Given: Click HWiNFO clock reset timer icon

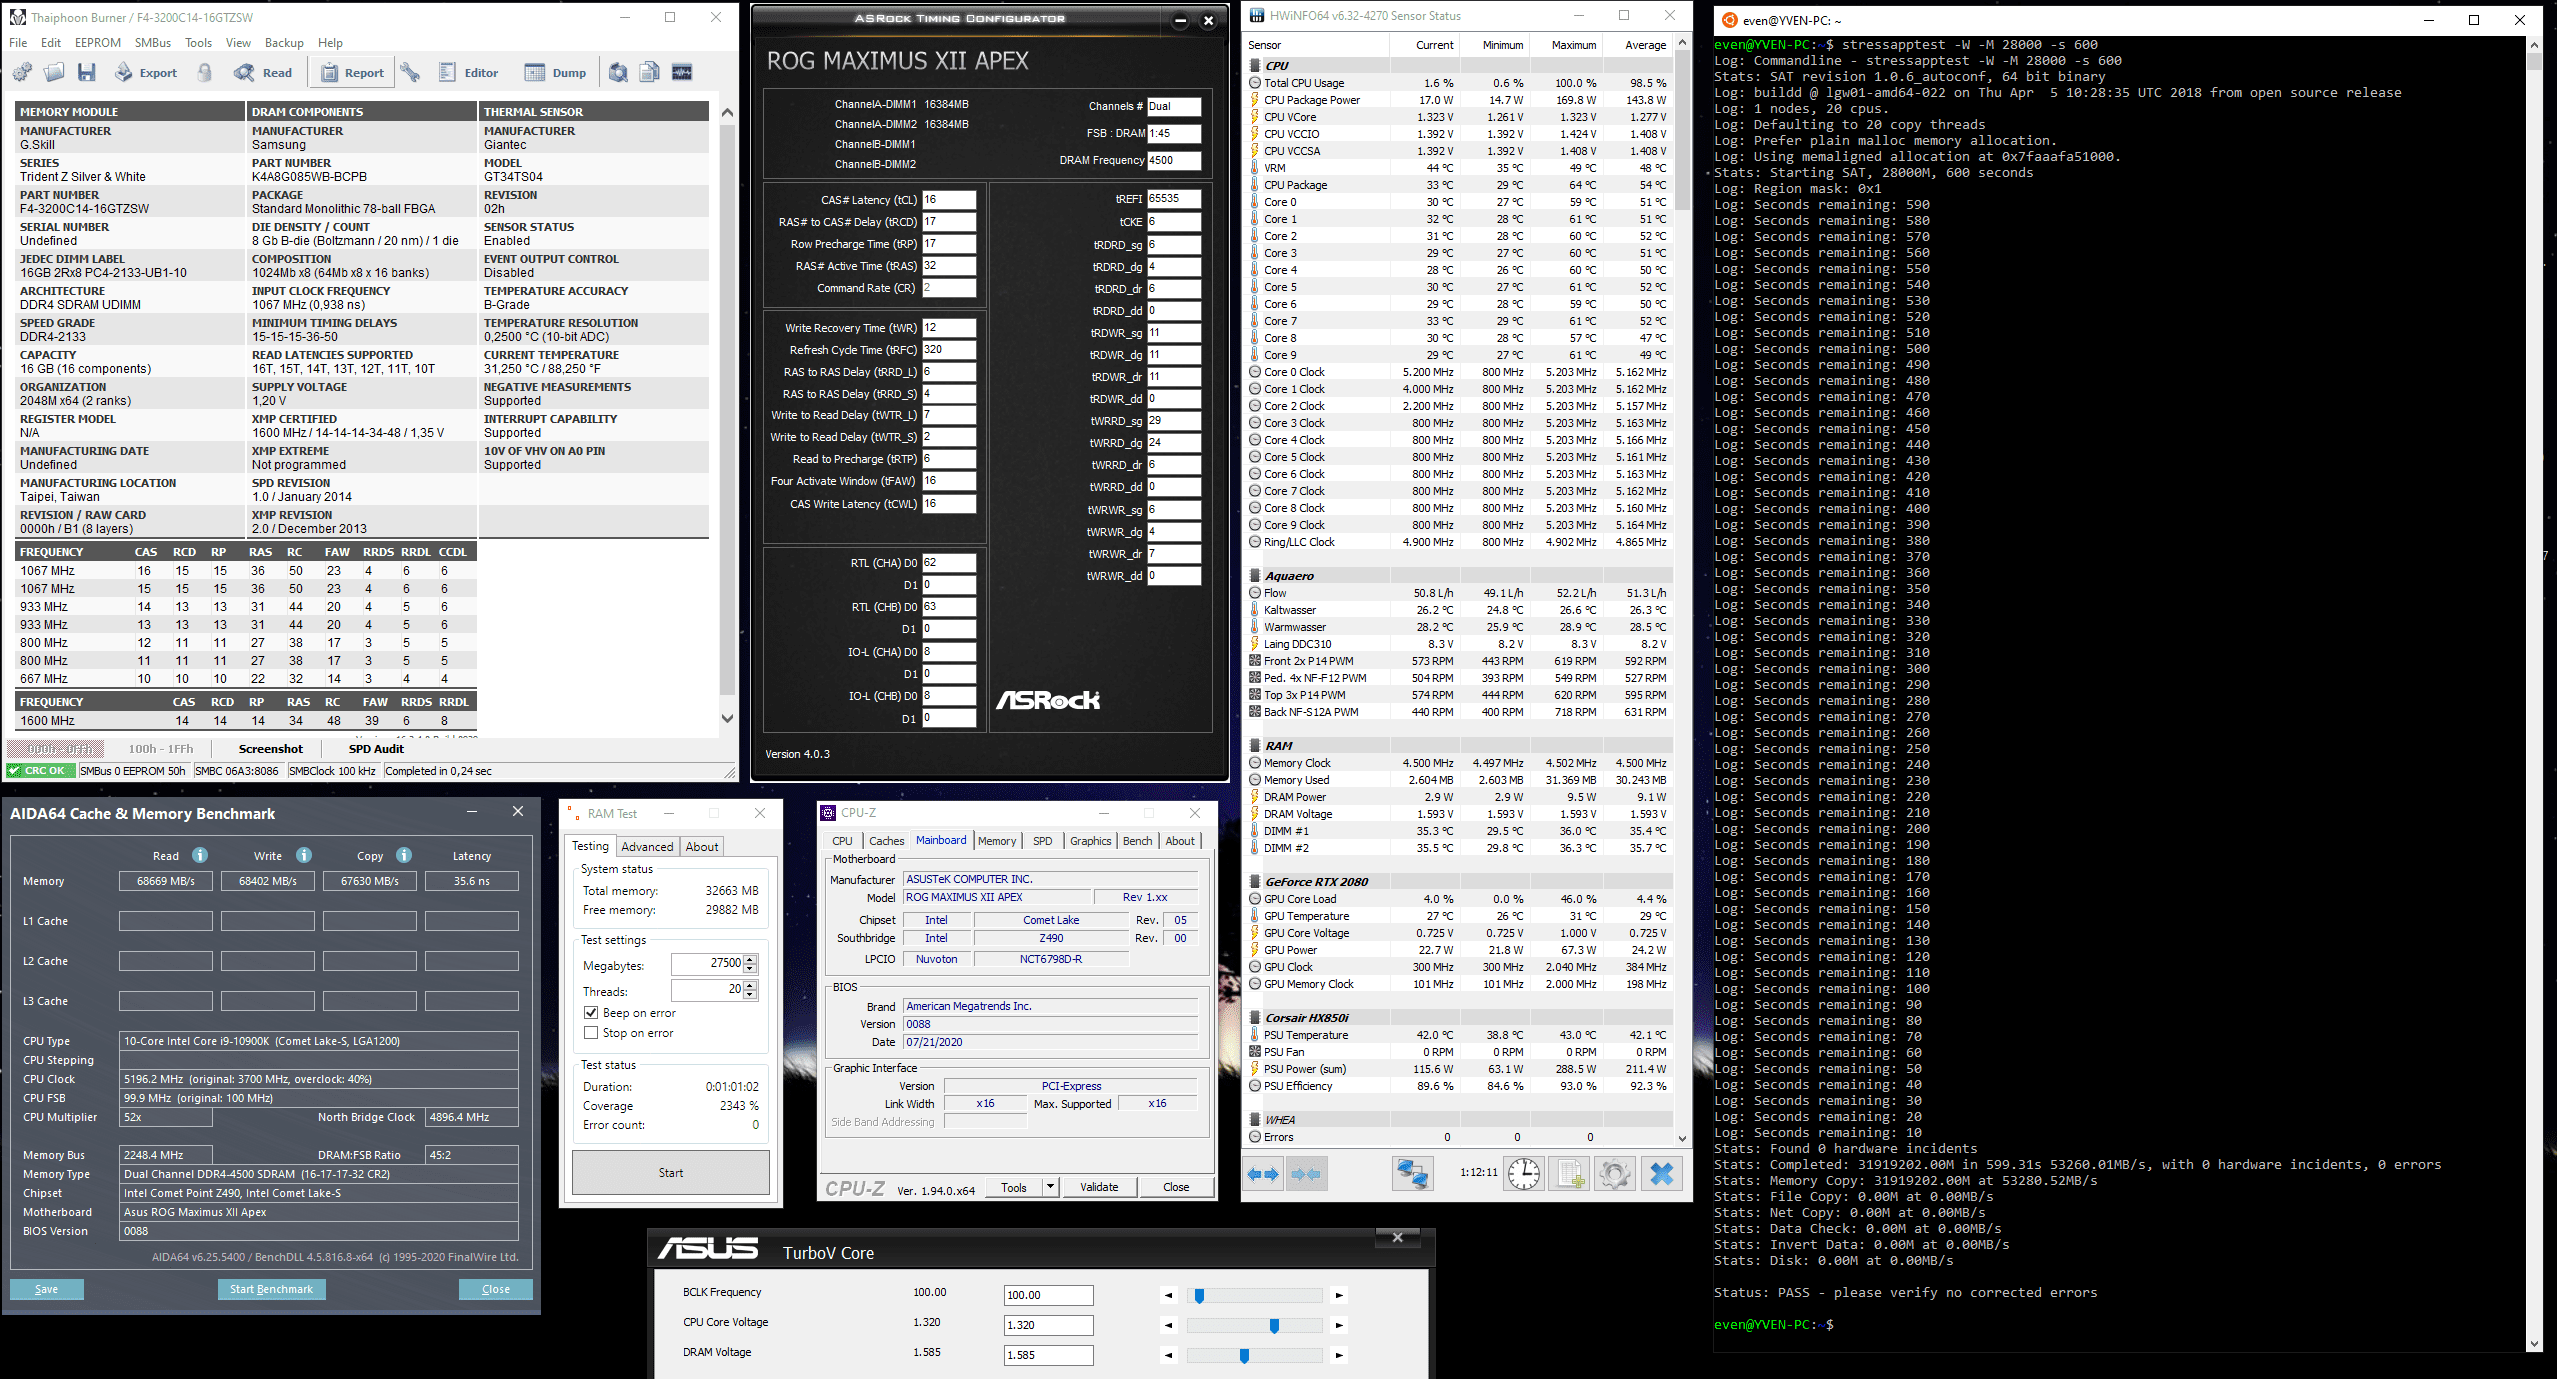Looking at the screenshot, I should point(1524,1173).
